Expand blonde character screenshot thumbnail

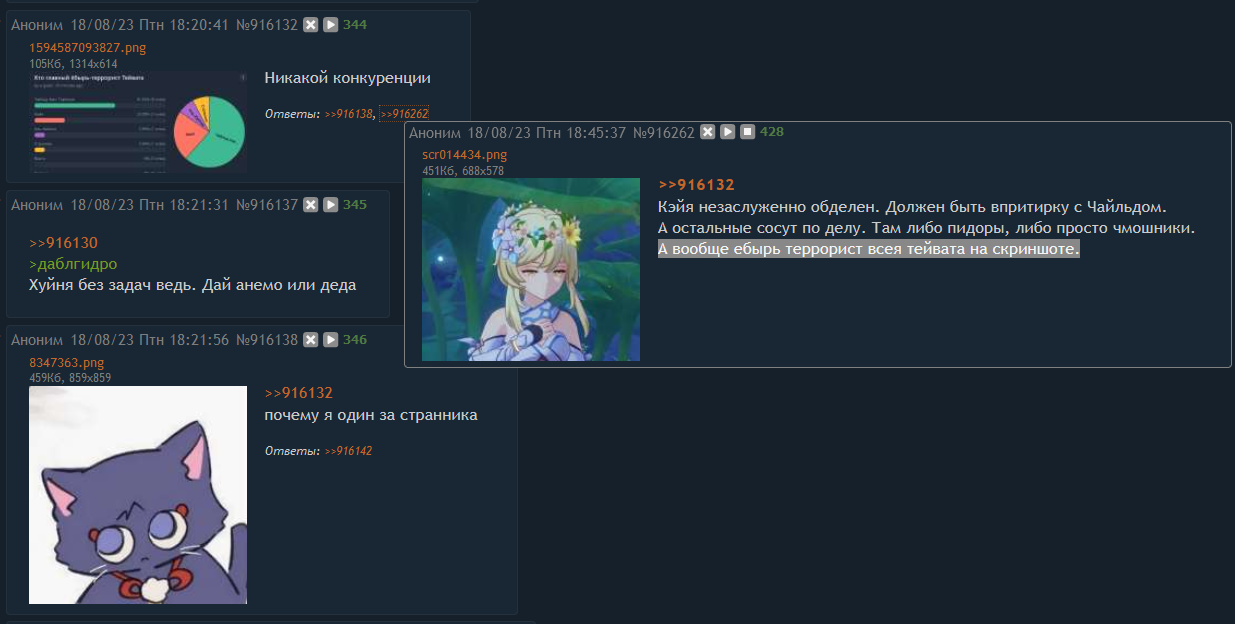tap(531, 269)
